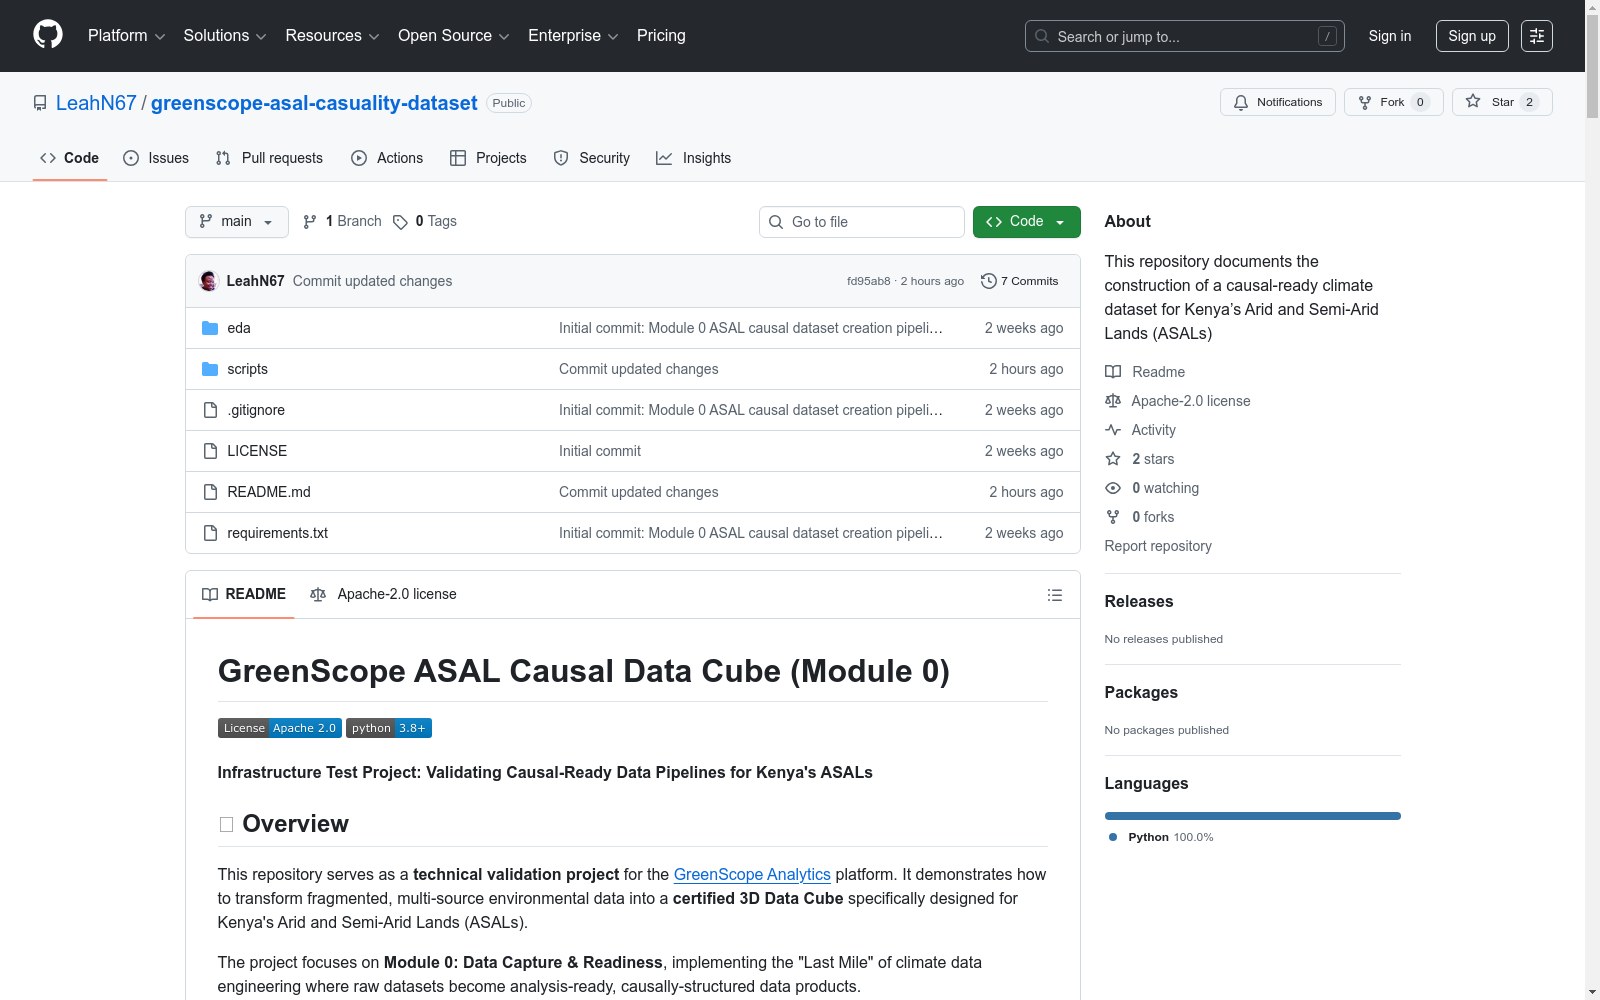This screenshot has height=1000, width=1600.
Task: Open the requirements.txt file name
Action: [278, 533]
